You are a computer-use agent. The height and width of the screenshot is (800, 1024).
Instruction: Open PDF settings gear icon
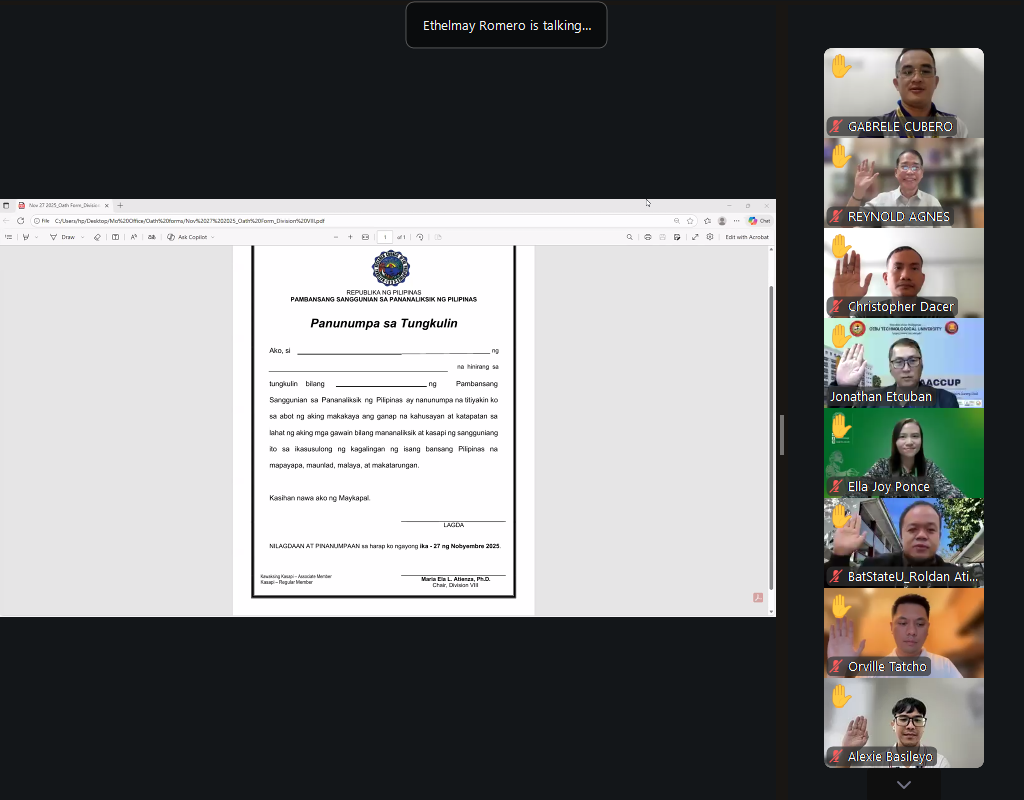[710, 237]
